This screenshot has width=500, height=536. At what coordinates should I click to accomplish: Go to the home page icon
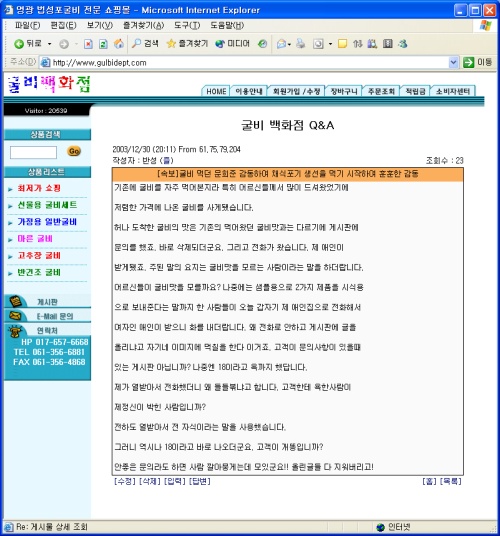point(119,44)
